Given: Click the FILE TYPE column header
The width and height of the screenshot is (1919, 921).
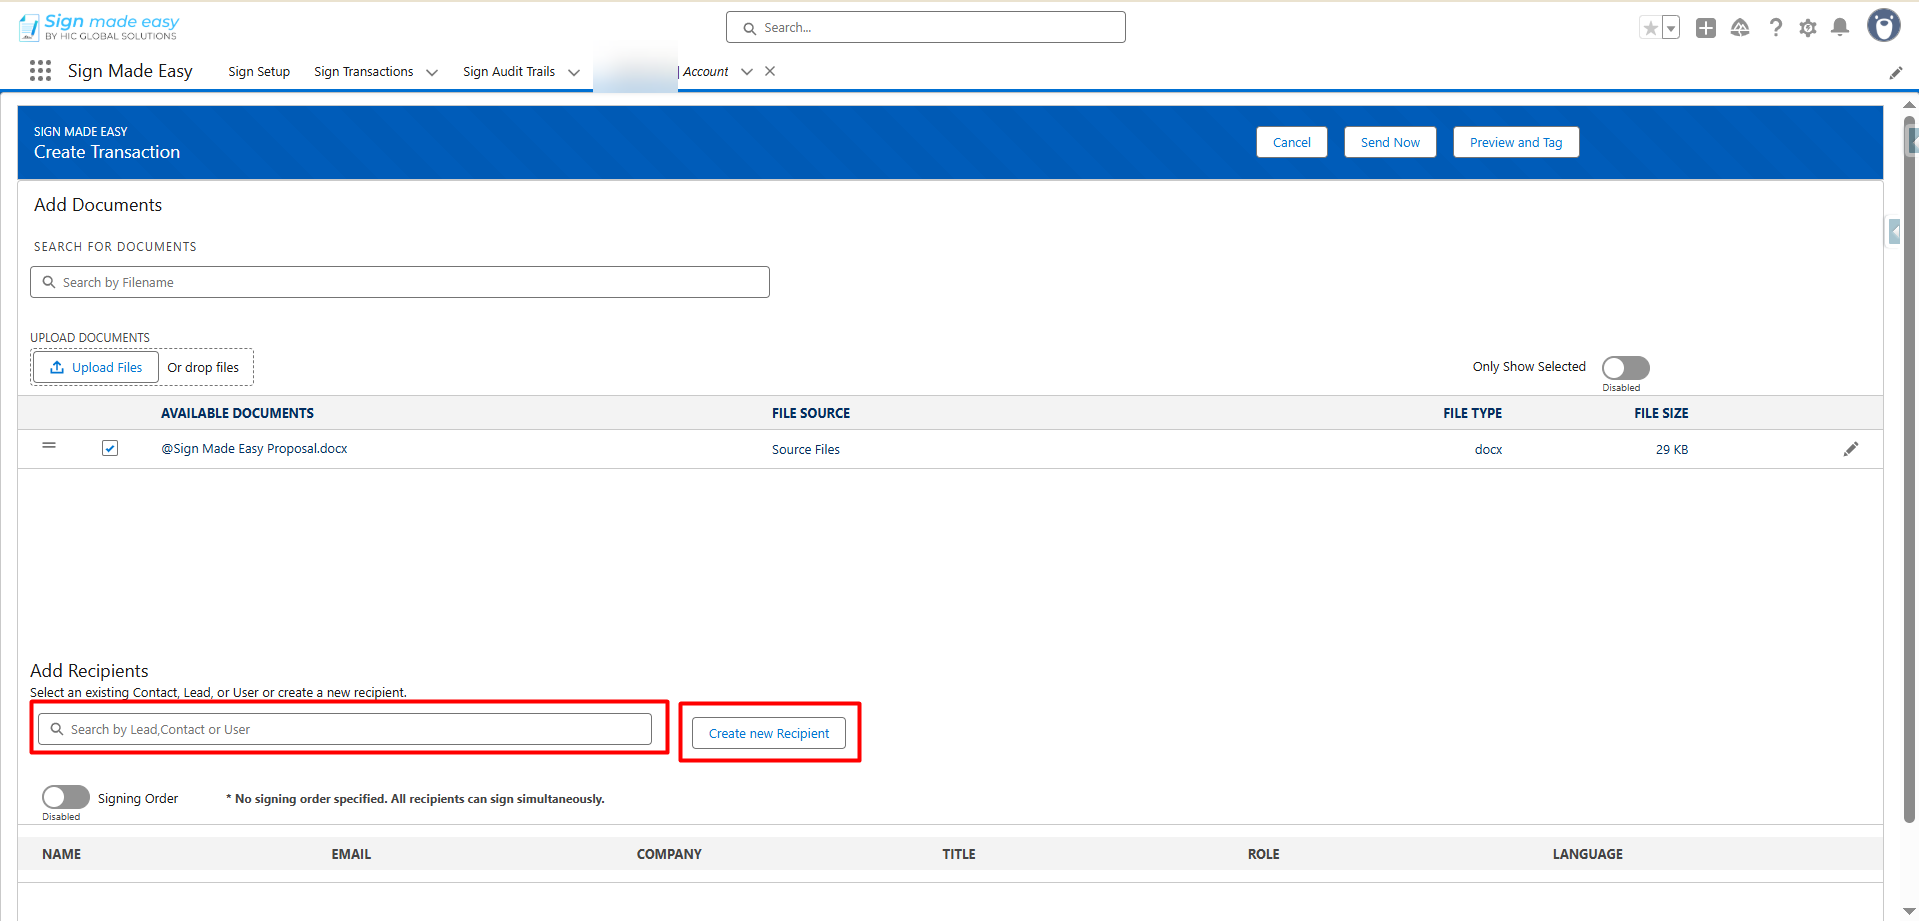Looking at the screenshot, I should coord(1472,413).
